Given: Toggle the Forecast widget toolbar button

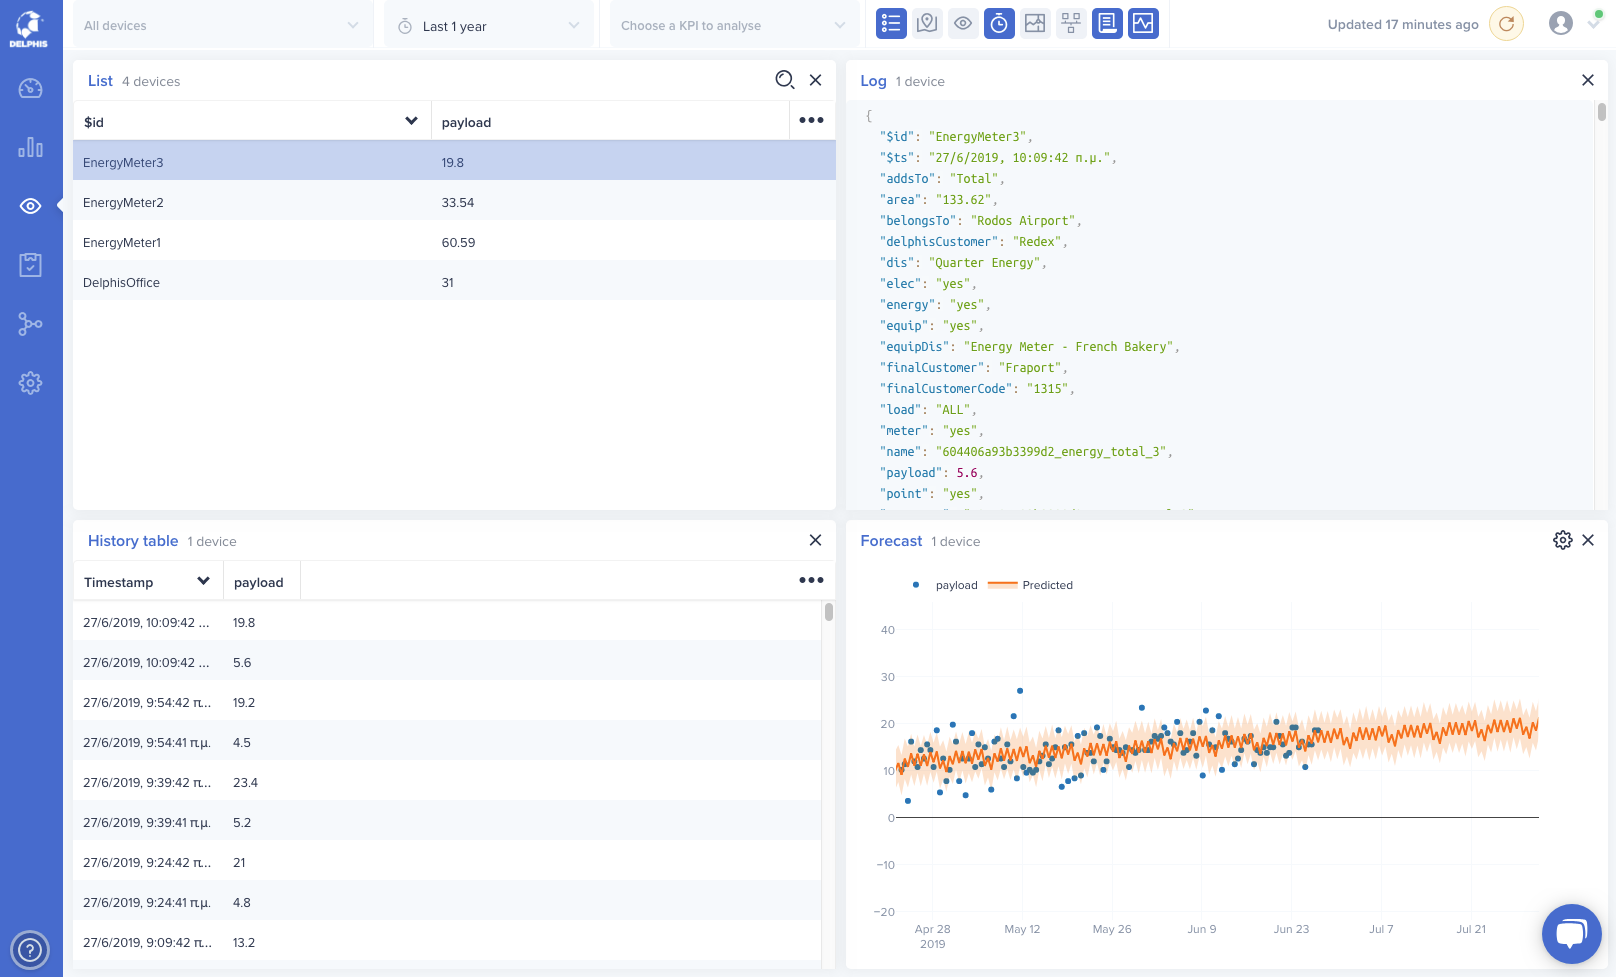Looking at the screenshot, I should [x=1143, y=23].
